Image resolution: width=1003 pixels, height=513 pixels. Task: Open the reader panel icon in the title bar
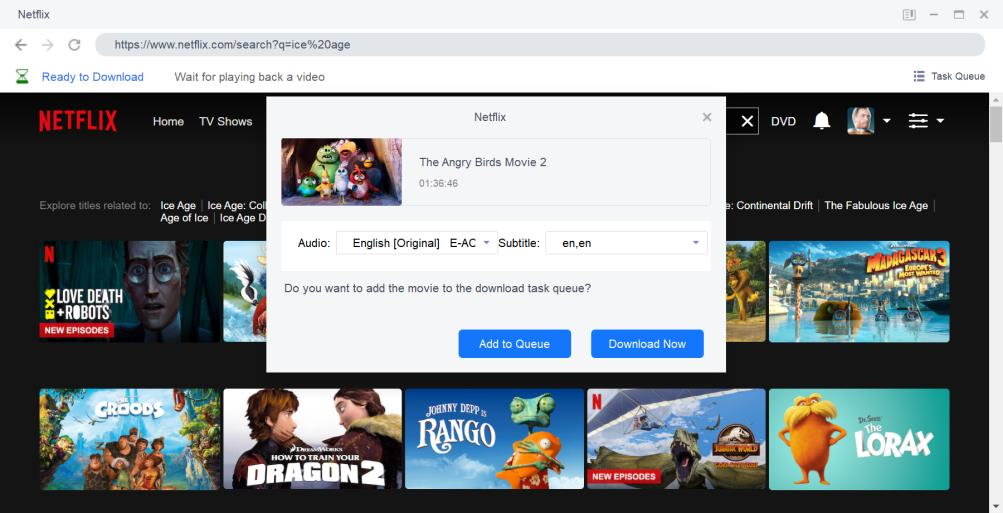(909, 14)
